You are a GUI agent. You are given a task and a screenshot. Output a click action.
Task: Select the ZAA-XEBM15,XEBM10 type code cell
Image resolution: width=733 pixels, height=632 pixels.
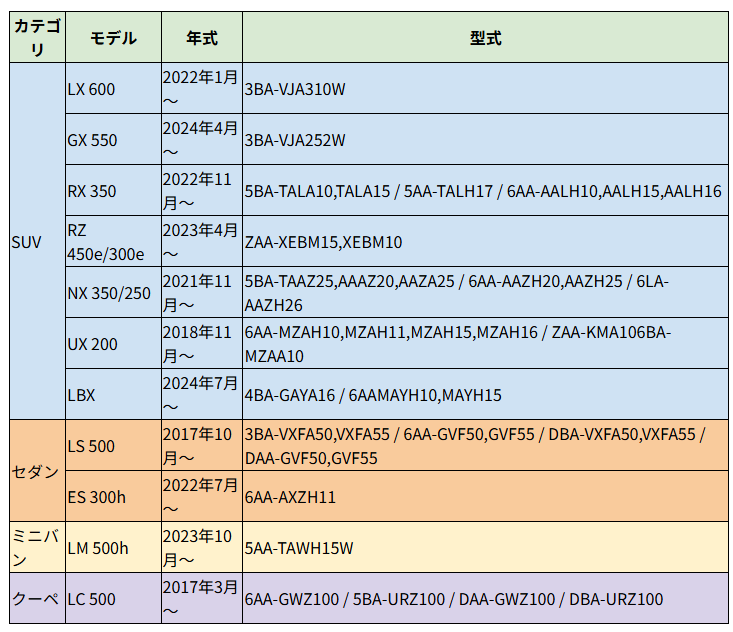[x=485, y=241]
